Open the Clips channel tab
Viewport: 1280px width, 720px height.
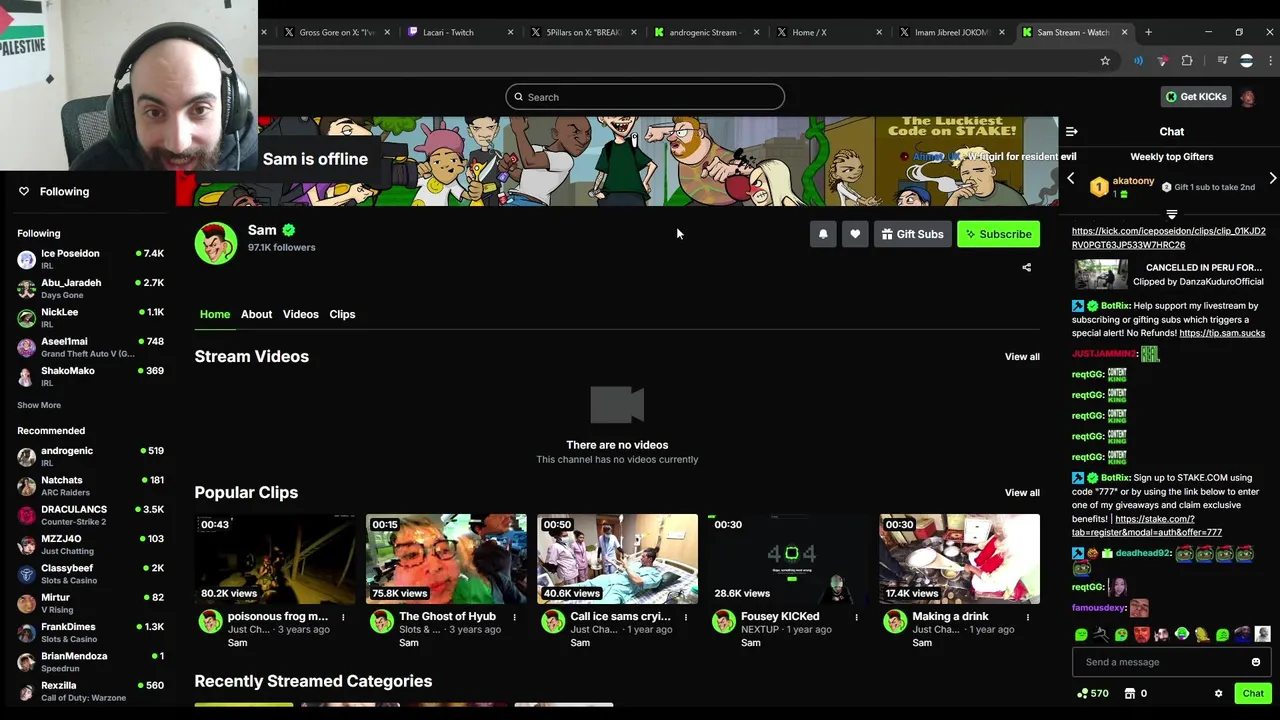(342, 314)
